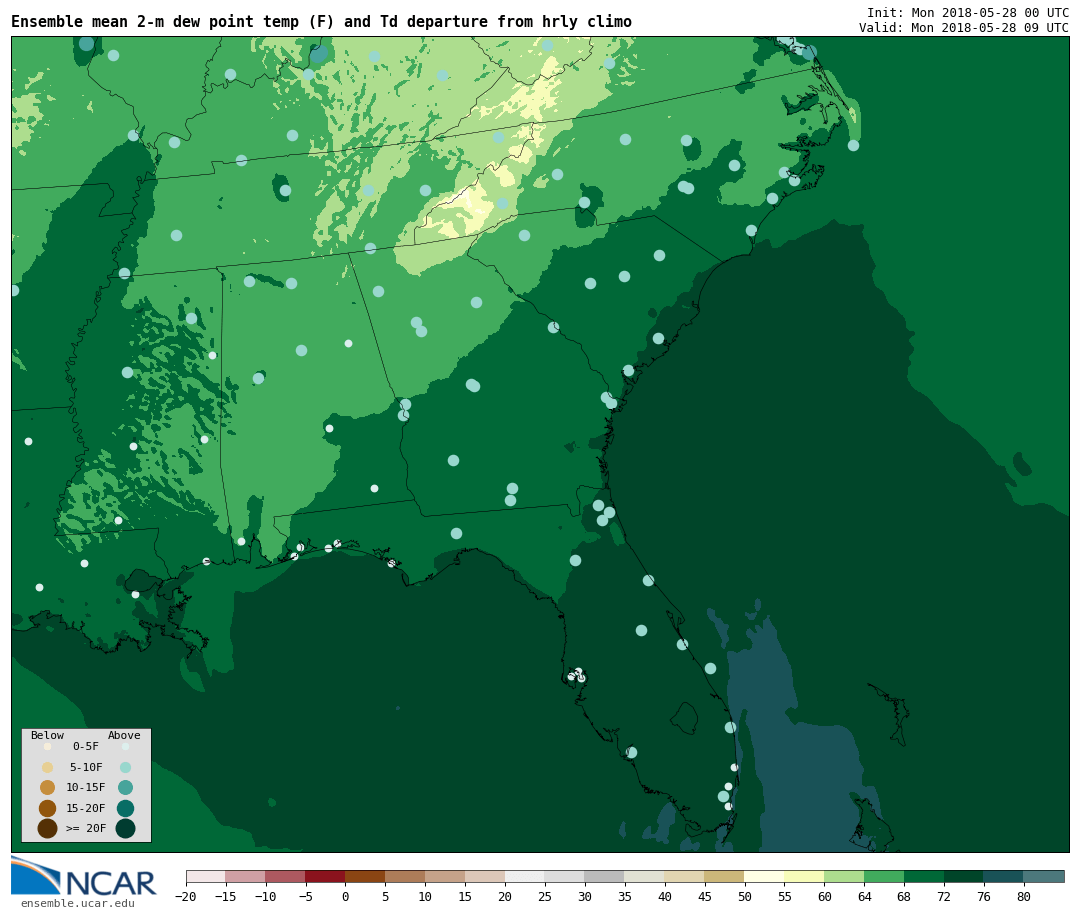Click the above 5-10F light teal legend circle
The height and width of the screenshot is (915, 1080).
point(125,768)
